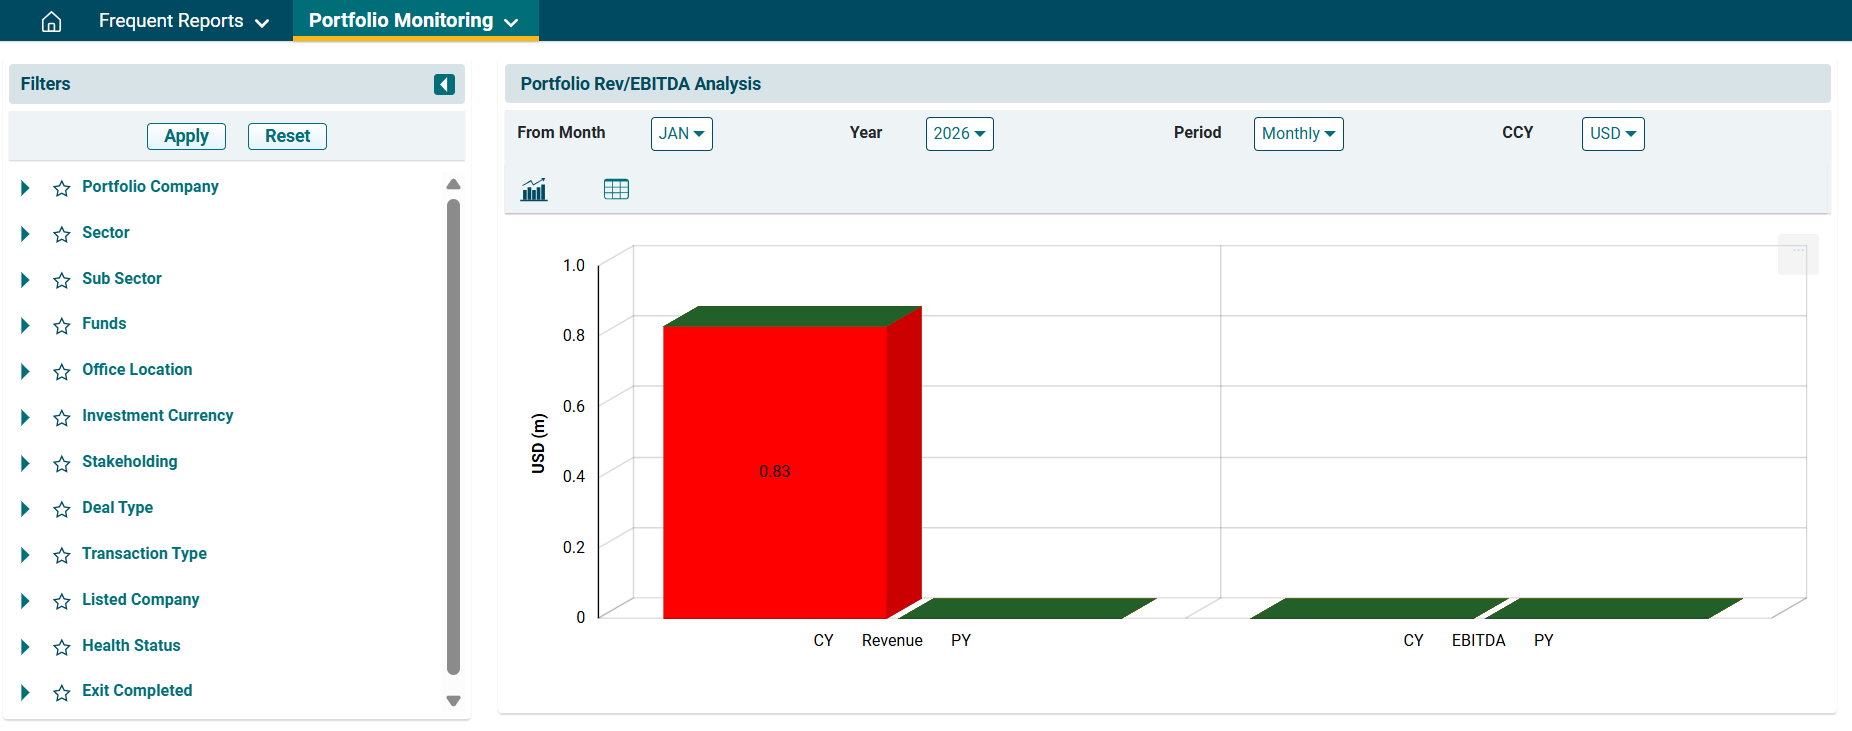Open the Period Monthly dropdown

[x=1298, y=134]
